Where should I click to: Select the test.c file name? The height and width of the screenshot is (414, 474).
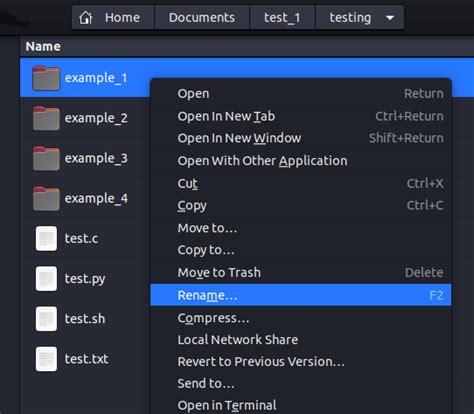[81, 239]
